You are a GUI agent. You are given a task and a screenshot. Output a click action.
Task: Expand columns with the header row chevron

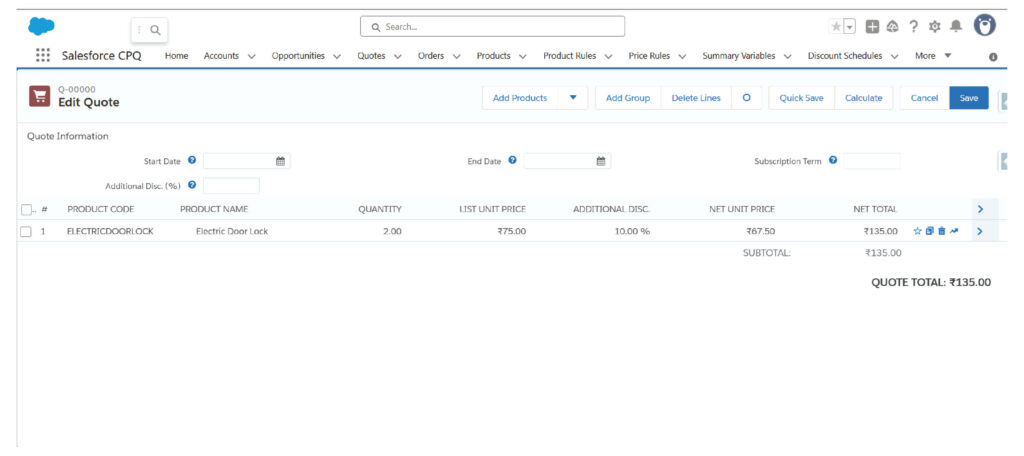coord(980,210)
